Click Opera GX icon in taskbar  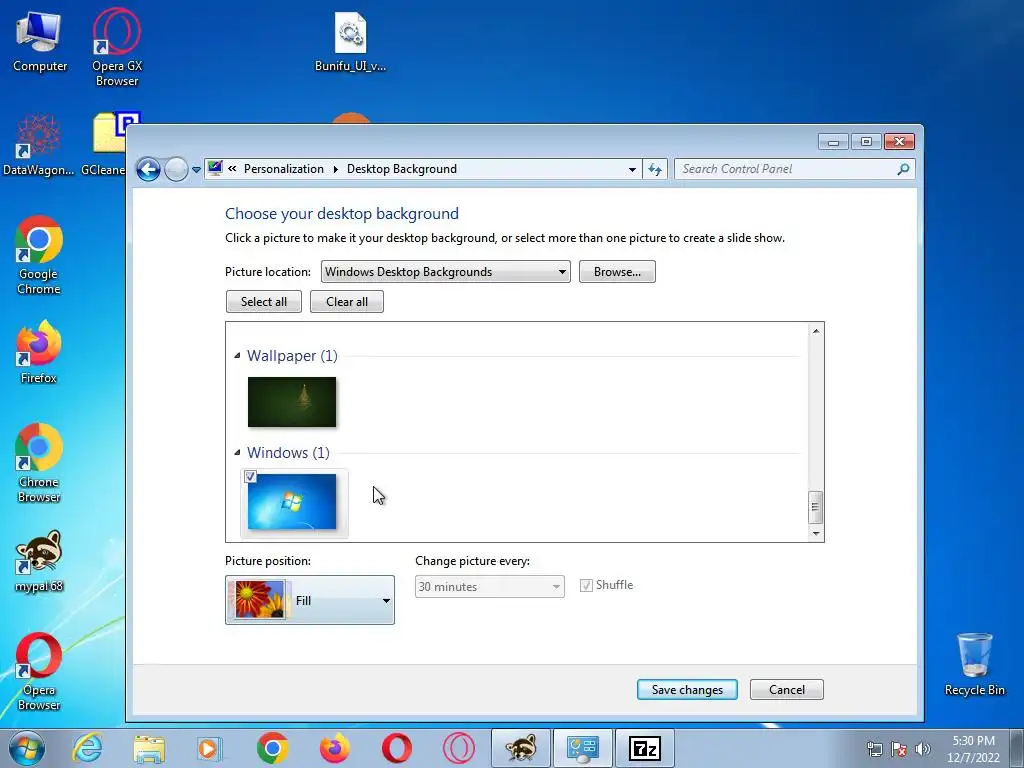pos(458,748)
